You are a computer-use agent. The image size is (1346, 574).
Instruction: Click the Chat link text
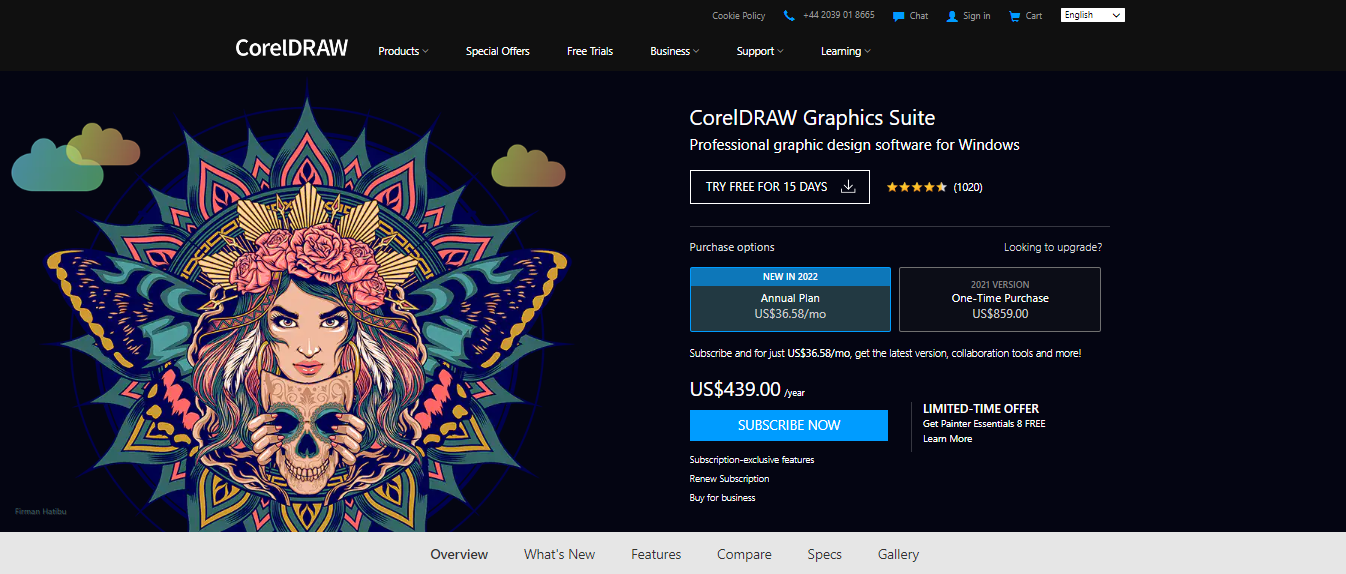[919, 16]
